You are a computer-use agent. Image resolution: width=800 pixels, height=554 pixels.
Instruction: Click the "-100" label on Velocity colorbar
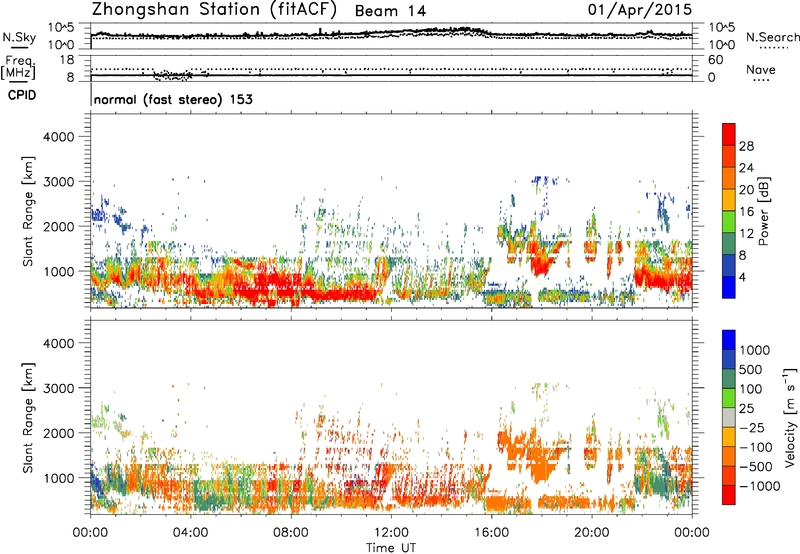click(x=756, y=447)
